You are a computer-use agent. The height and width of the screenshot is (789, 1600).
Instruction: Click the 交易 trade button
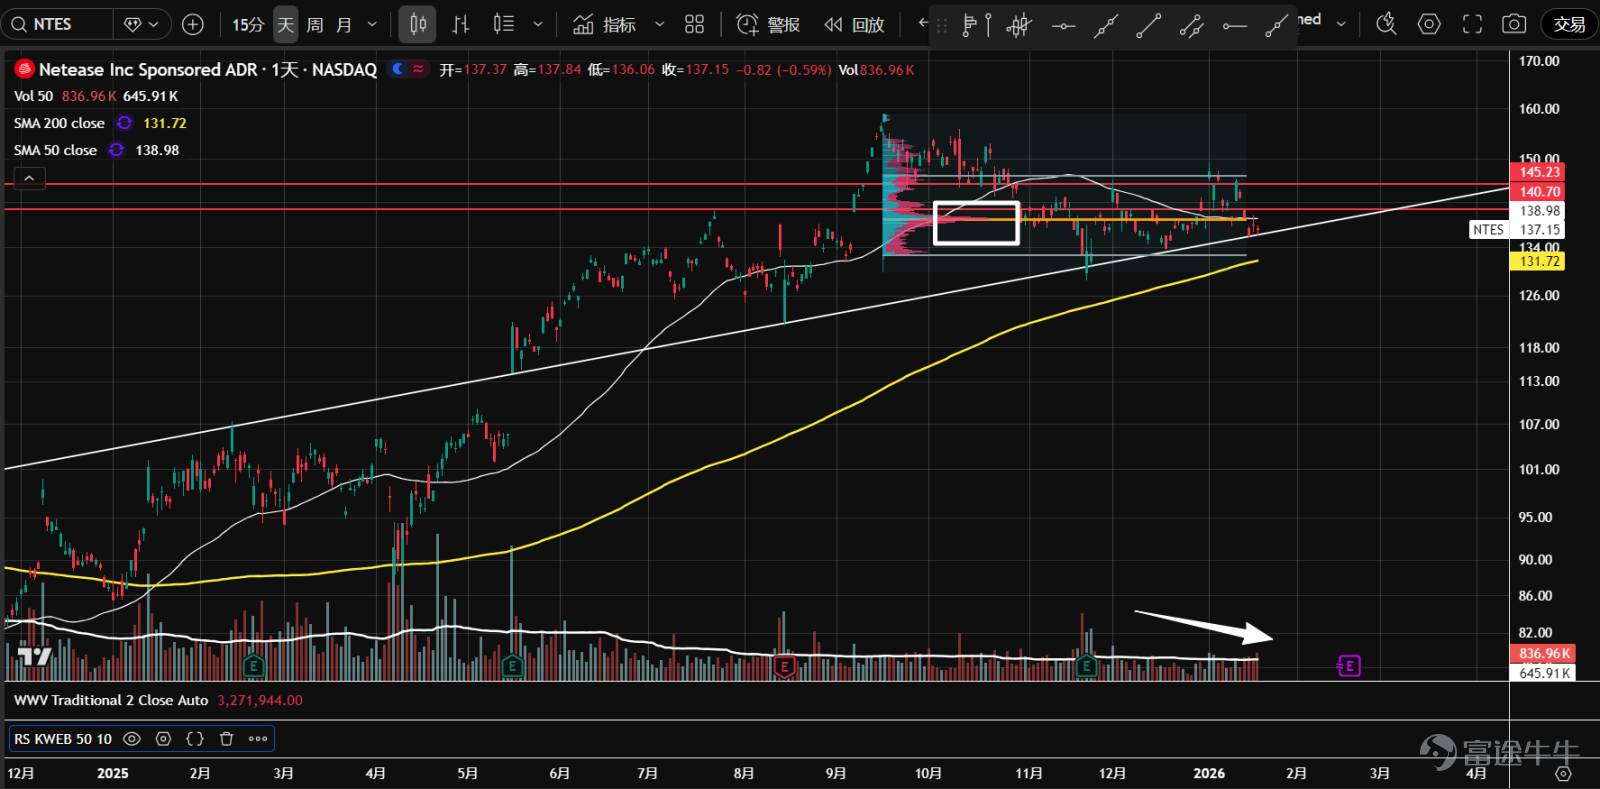1569,24
